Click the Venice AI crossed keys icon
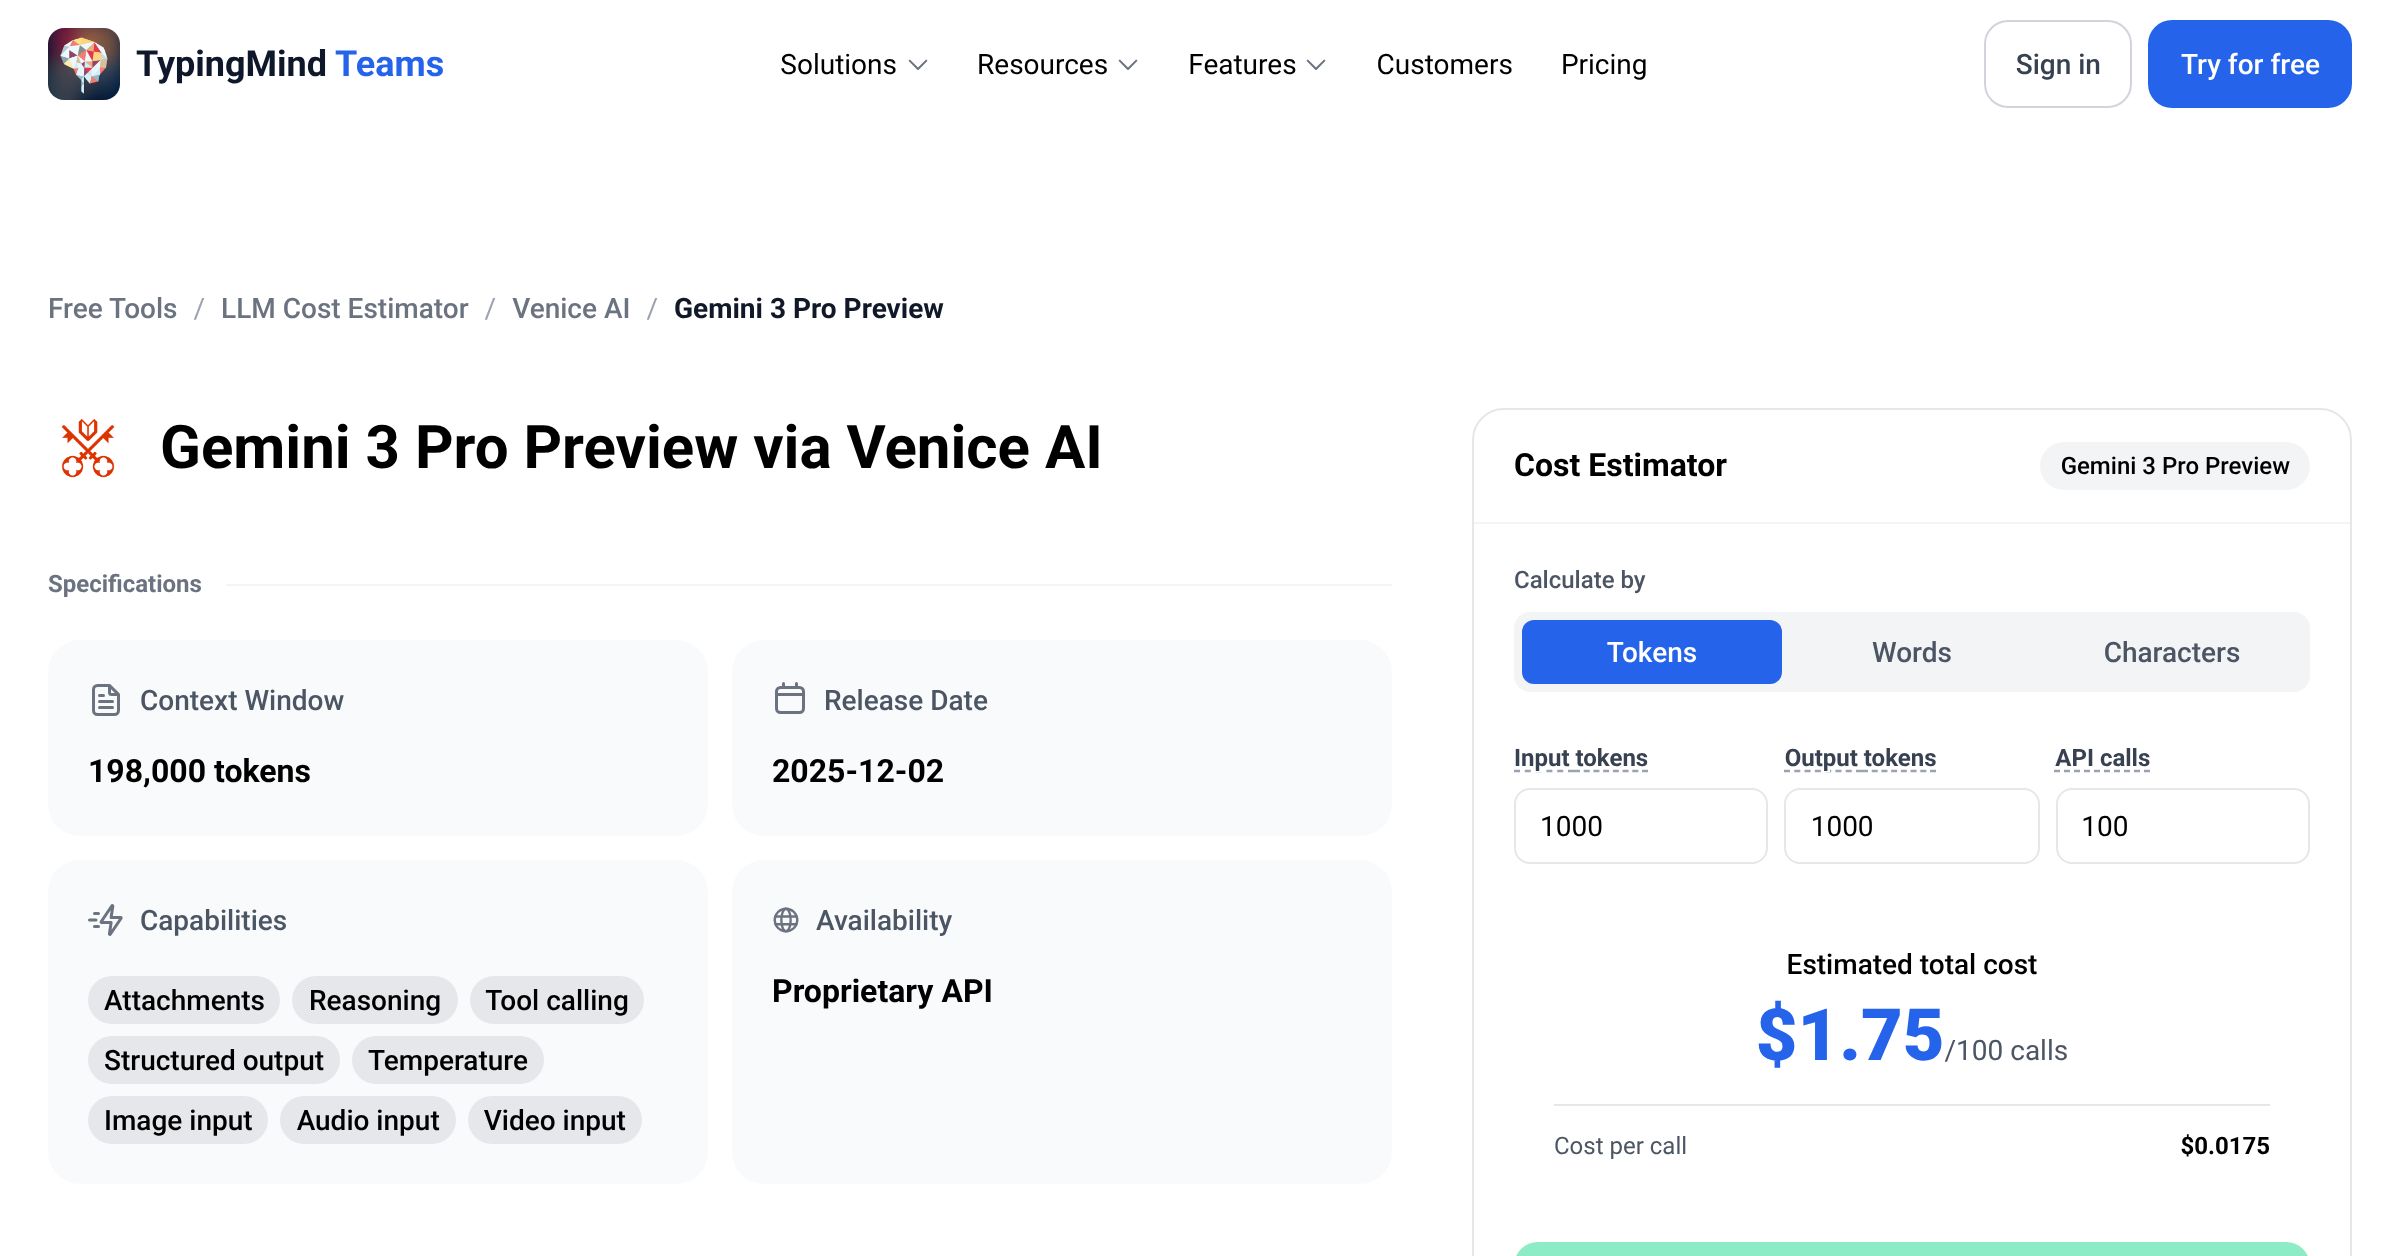 click(x=88, y=448)
